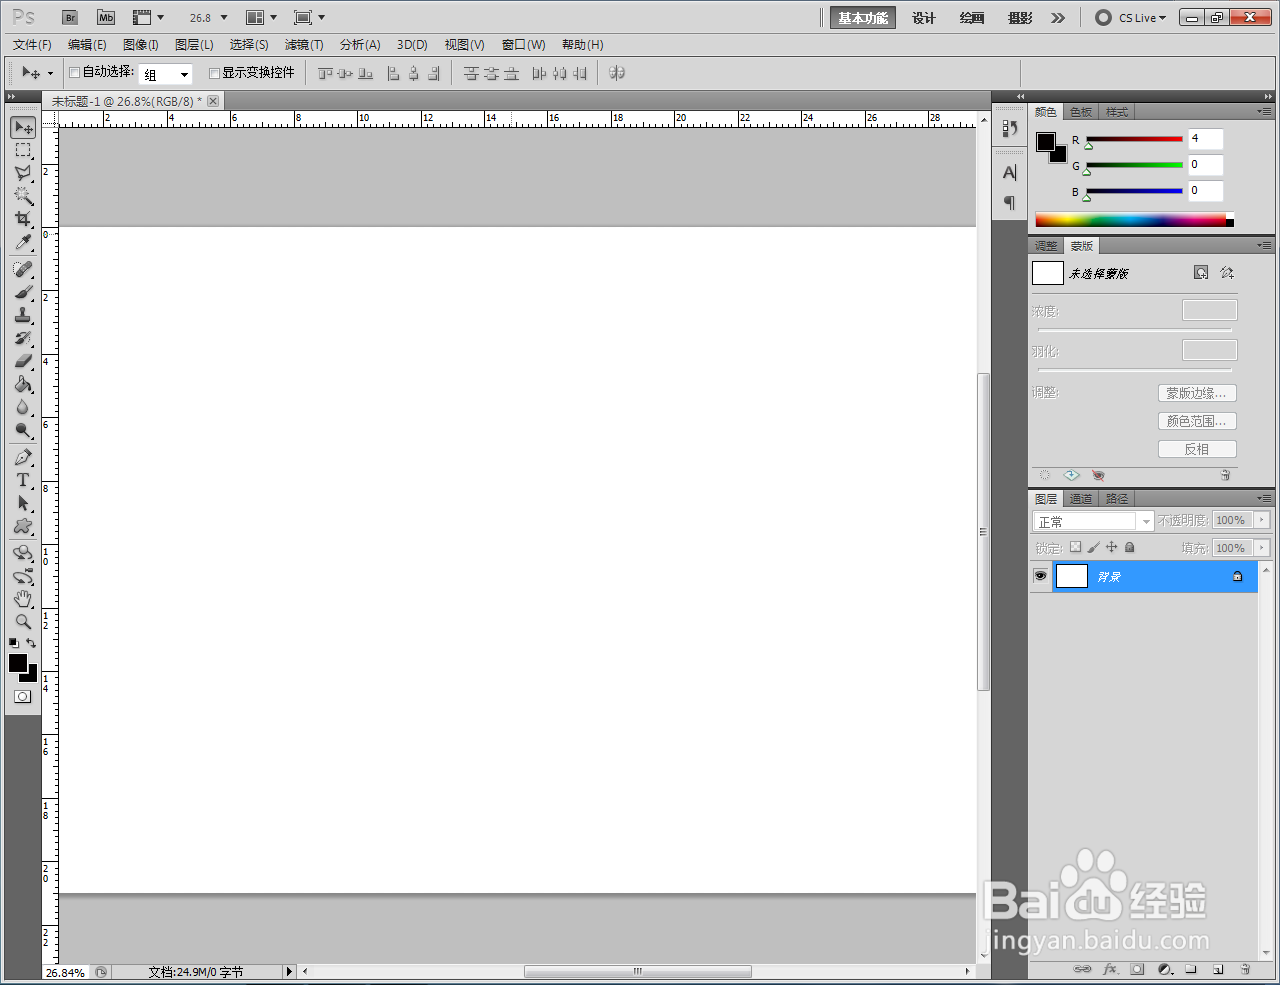The height and width of the screenshot is (985, 1280).
Task: Select the Eraser tool
Action: point(23,361)
